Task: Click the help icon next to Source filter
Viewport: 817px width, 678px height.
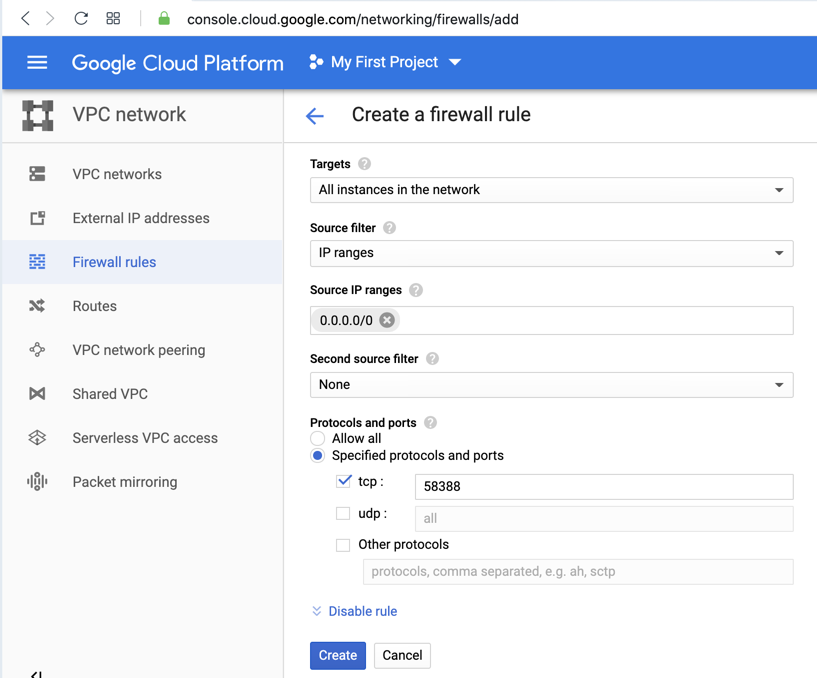Action: tap(390, 228)
